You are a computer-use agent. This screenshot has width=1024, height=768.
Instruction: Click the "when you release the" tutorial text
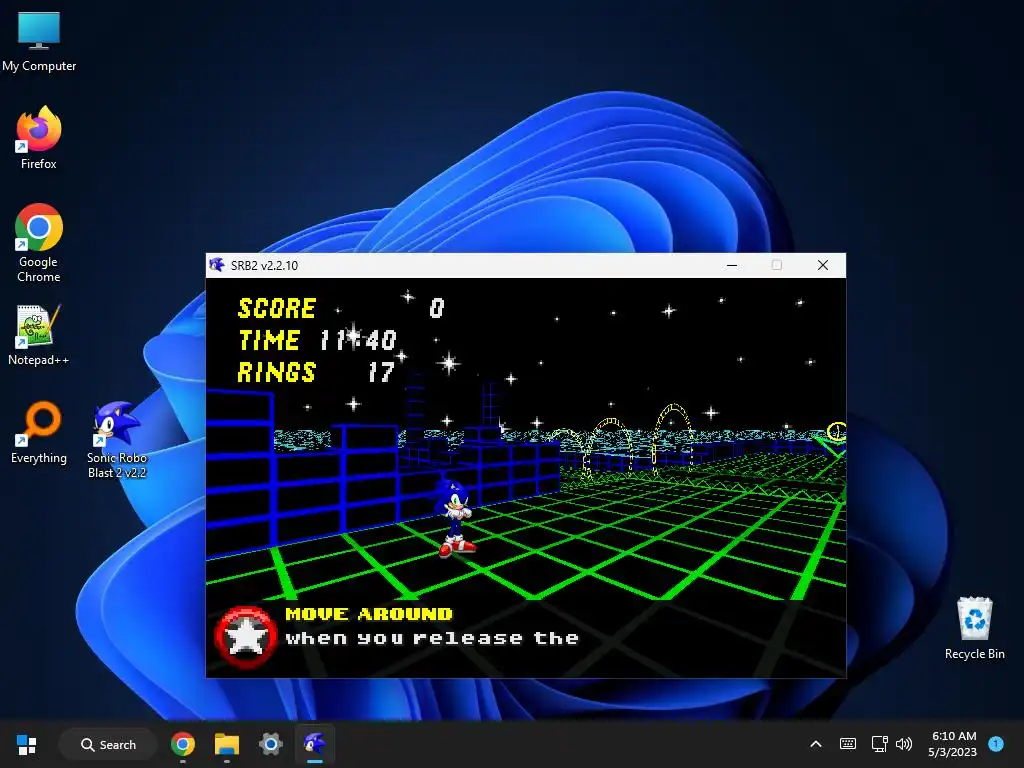tap(432, 638)
